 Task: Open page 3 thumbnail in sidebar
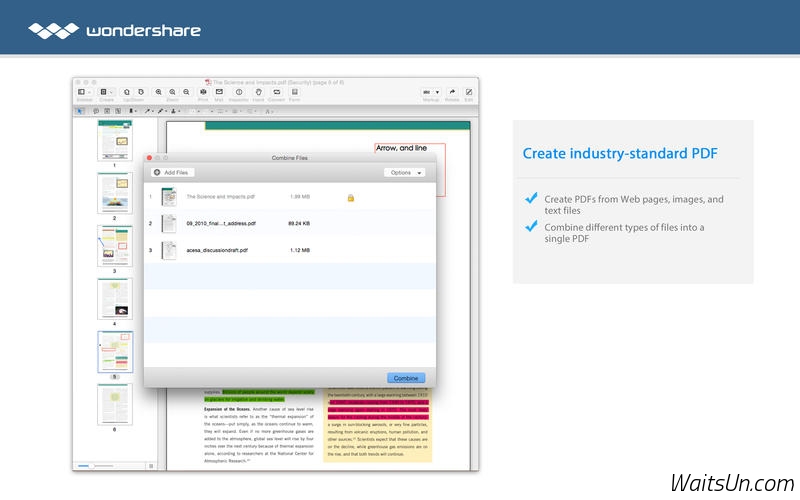click(115, 246)
